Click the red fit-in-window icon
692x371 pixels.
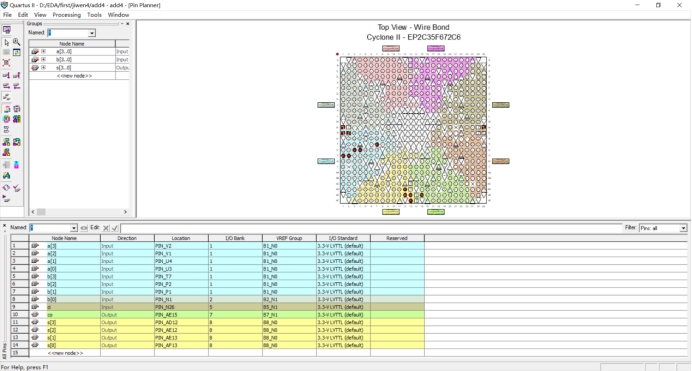(6, 63)
